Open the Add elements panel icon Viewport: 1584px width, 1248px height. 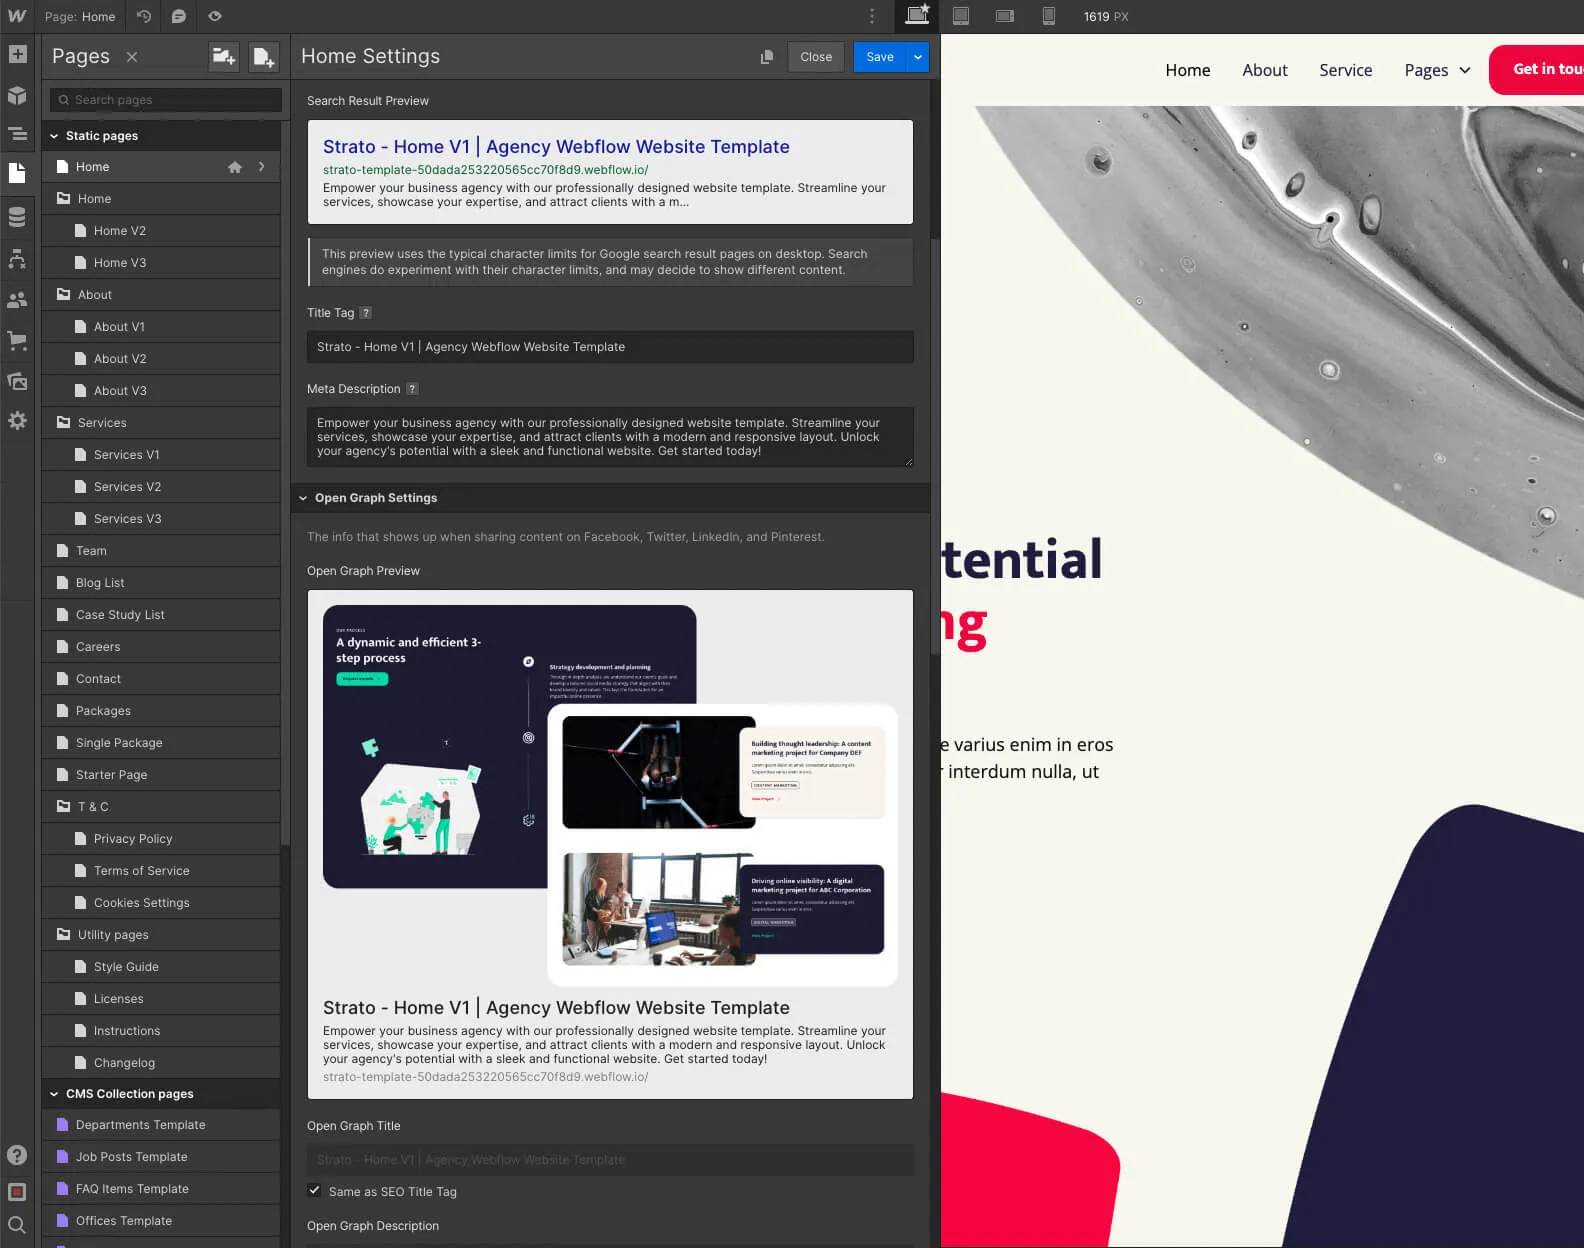coord(17,54)
